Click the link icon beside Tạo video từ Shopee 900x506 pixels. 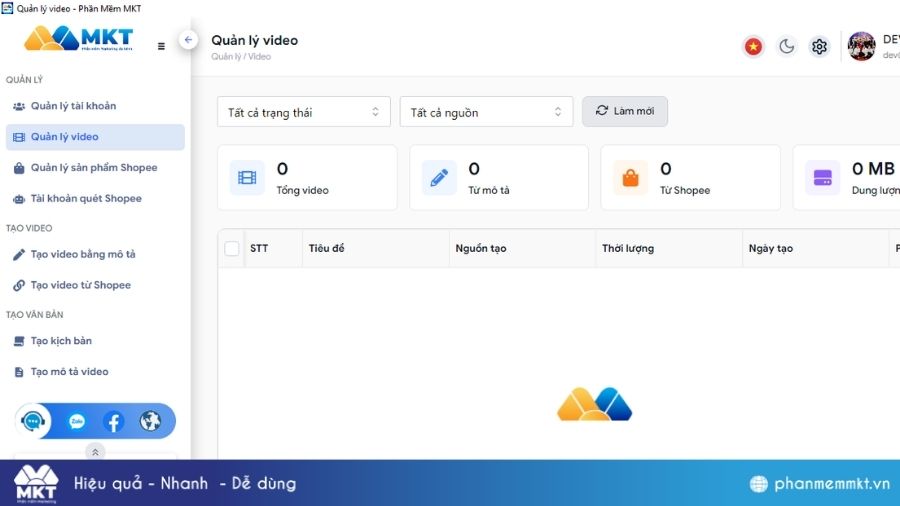(19, 285)
